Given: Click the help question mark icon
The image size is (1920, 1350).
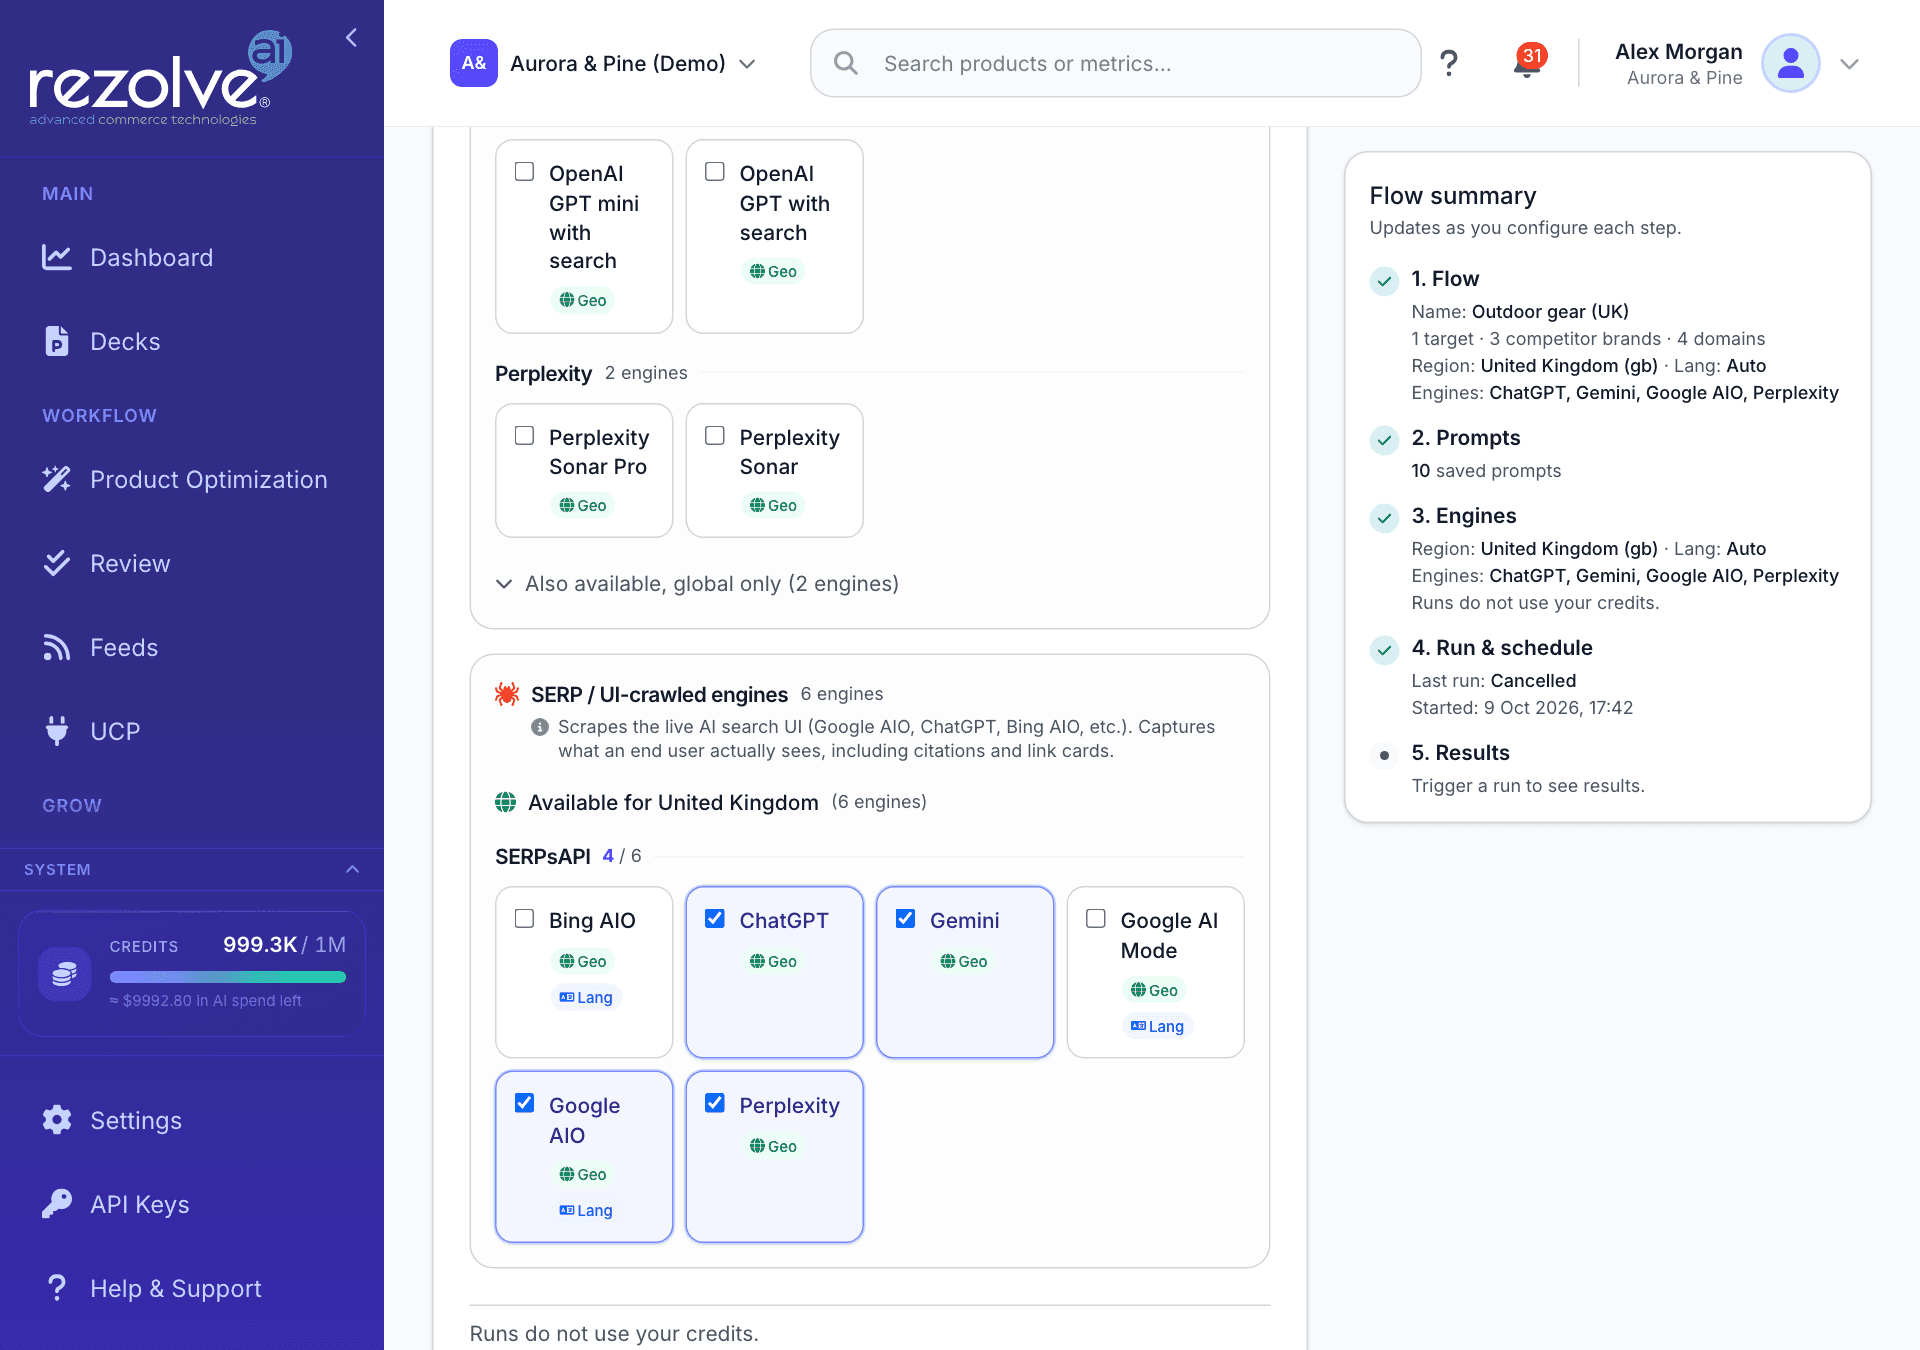Looking at the screenshot, I should 1448,63.
